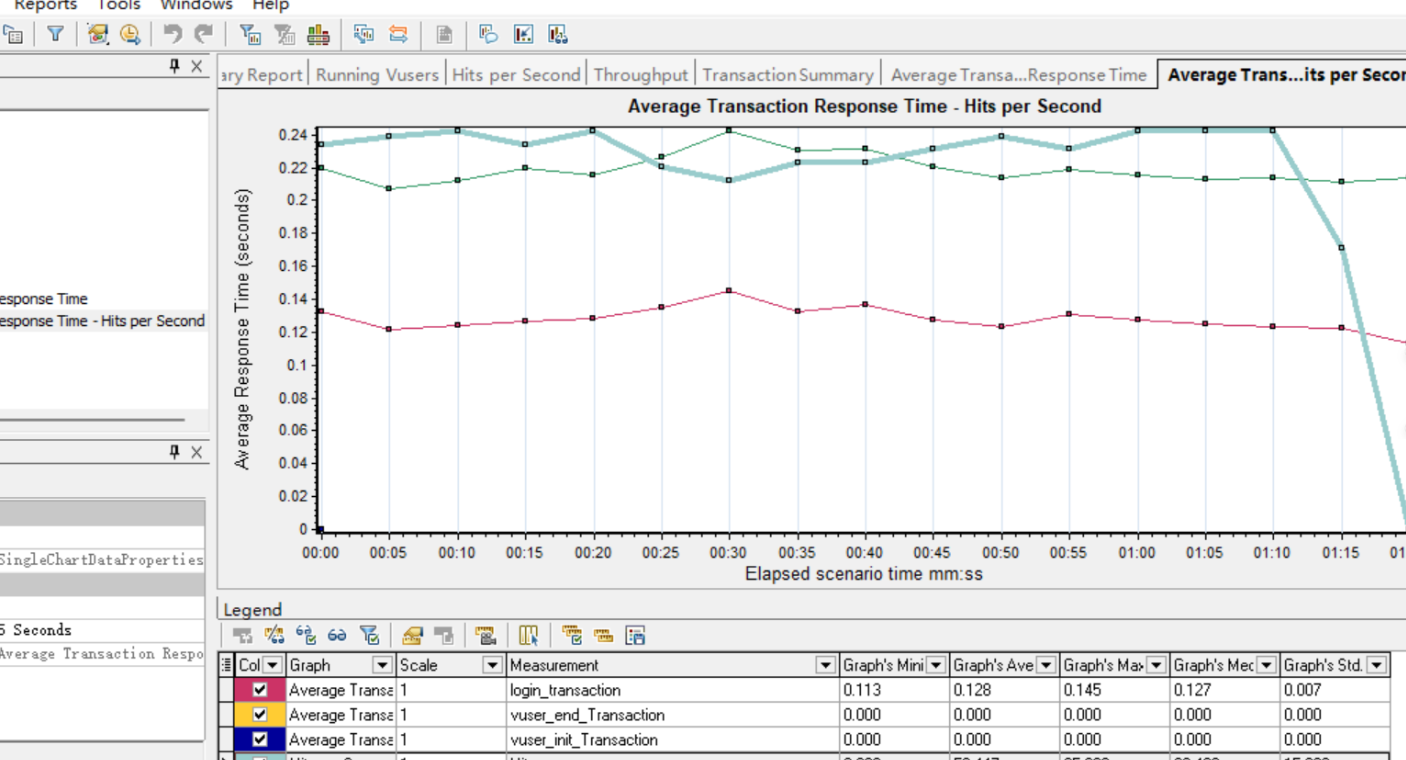Click the colored bar chart toolbar icon
1406x760 pixels.
click(318, 35)
